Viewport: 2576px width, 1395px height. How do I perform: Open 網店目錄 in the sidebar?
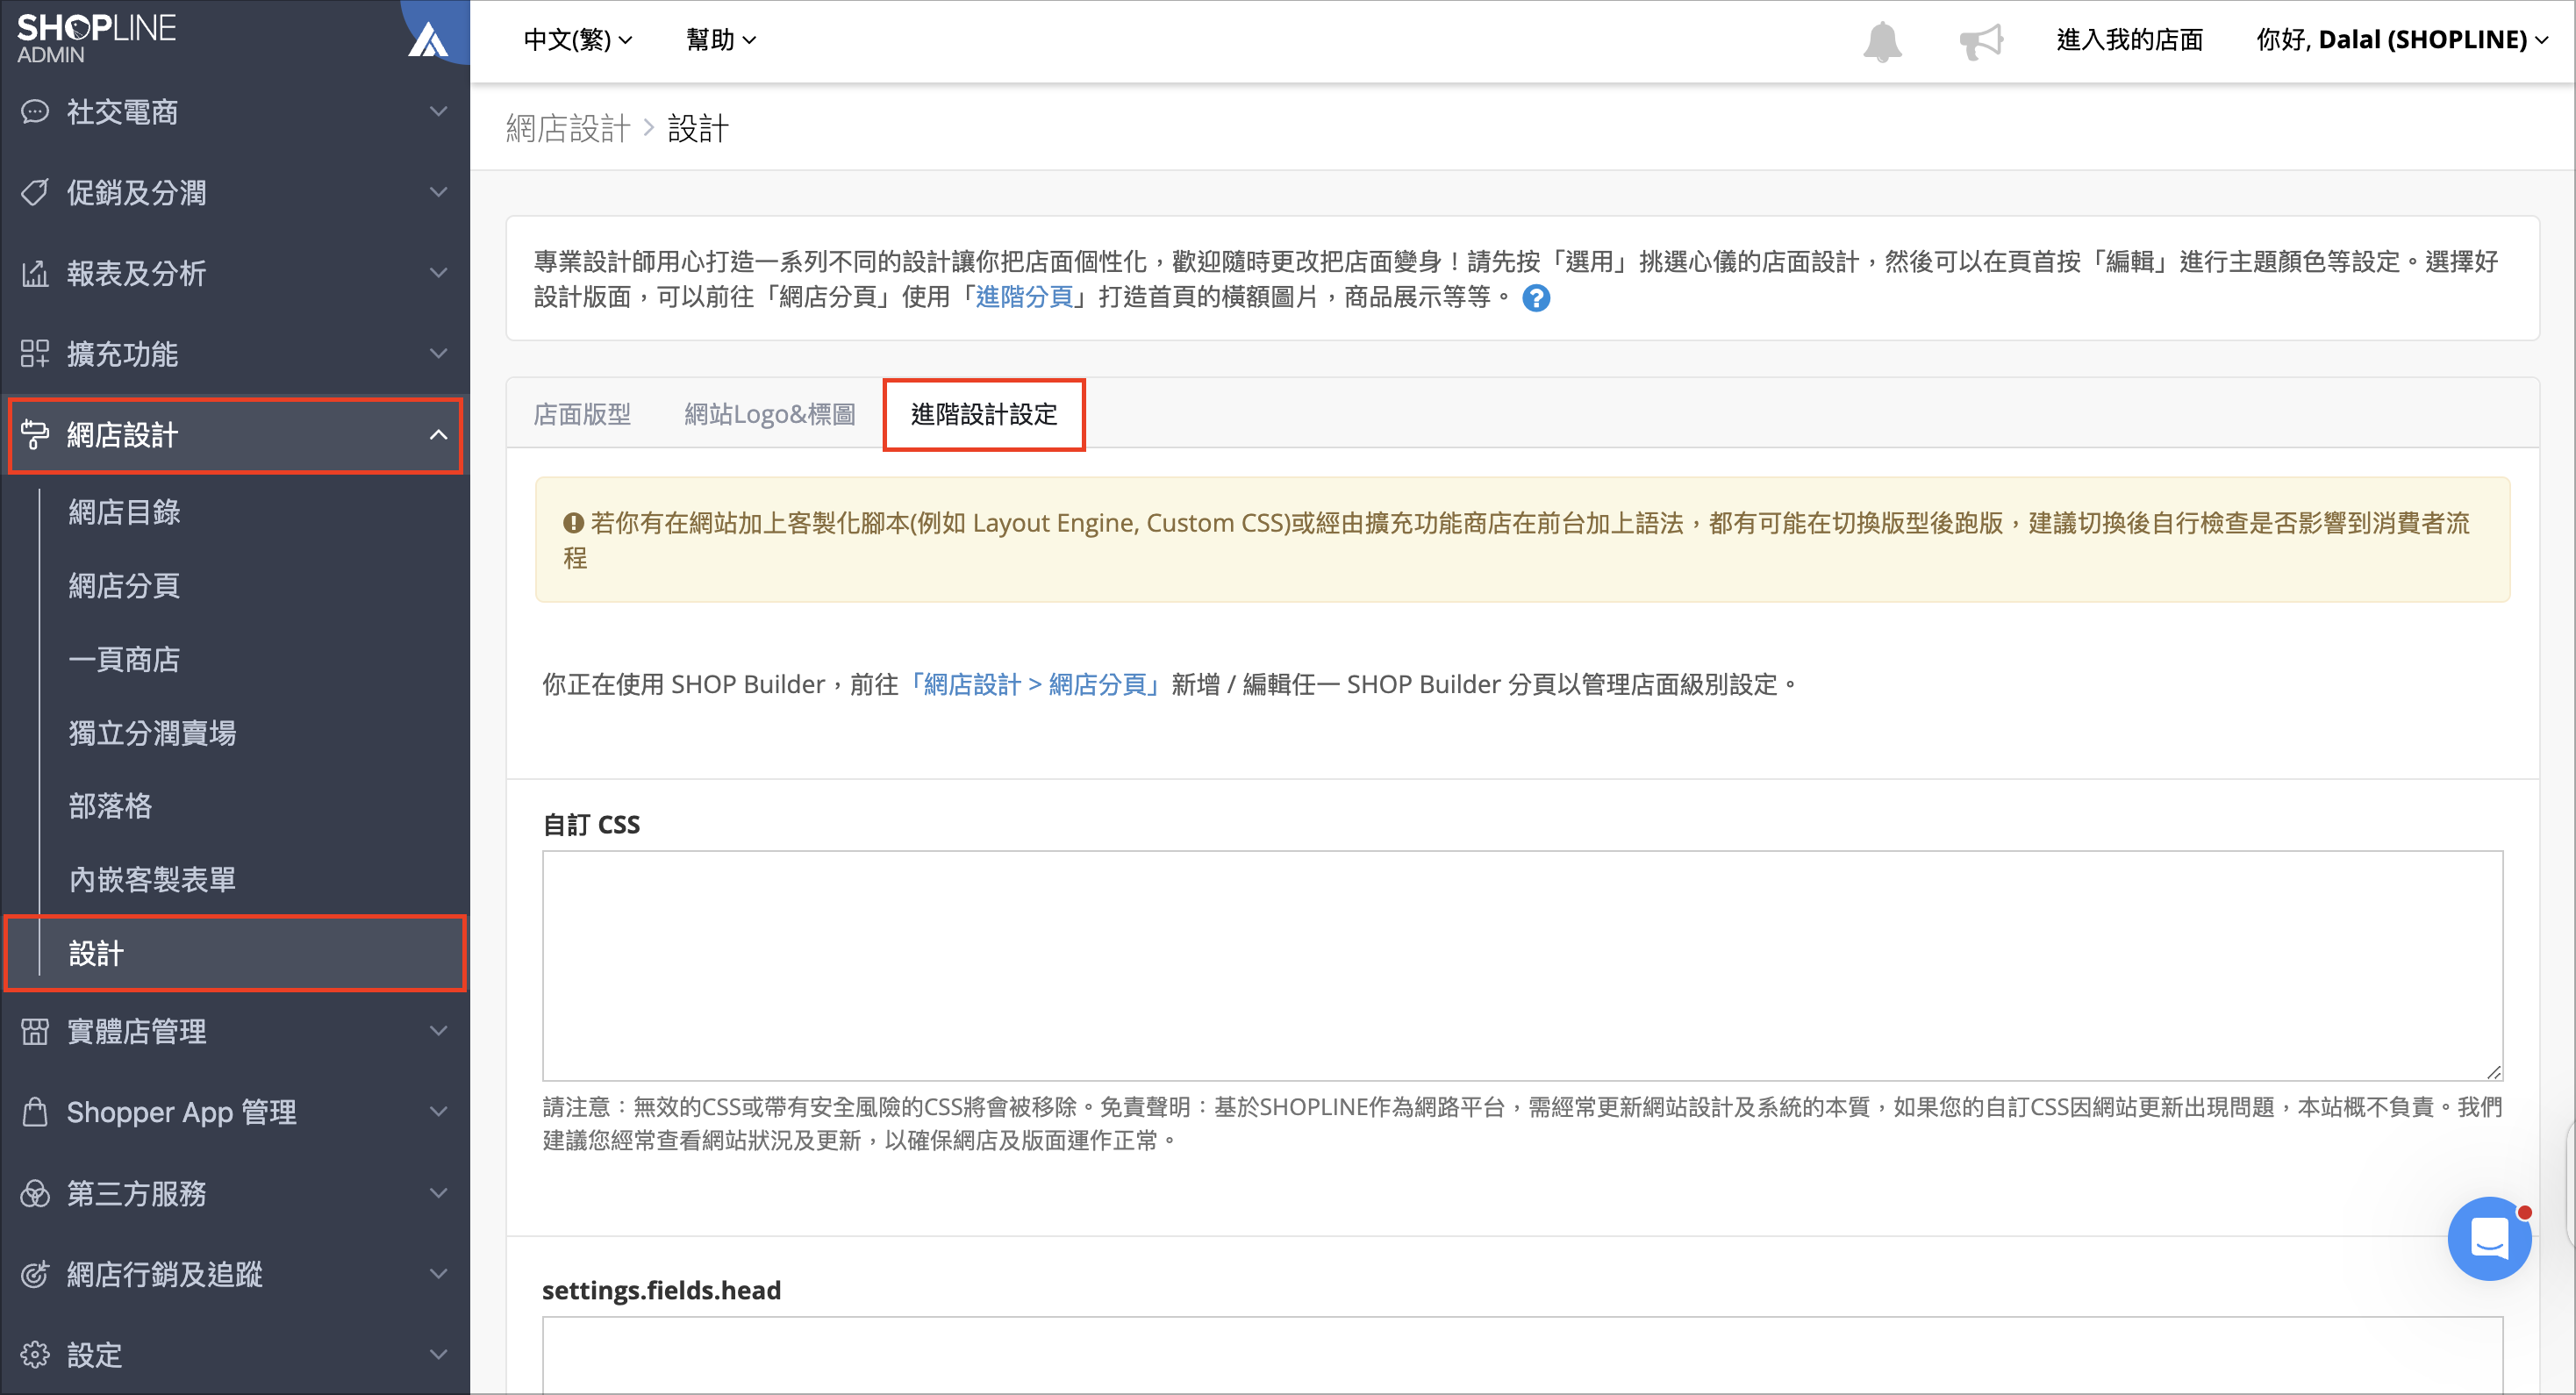coord(124,512)
